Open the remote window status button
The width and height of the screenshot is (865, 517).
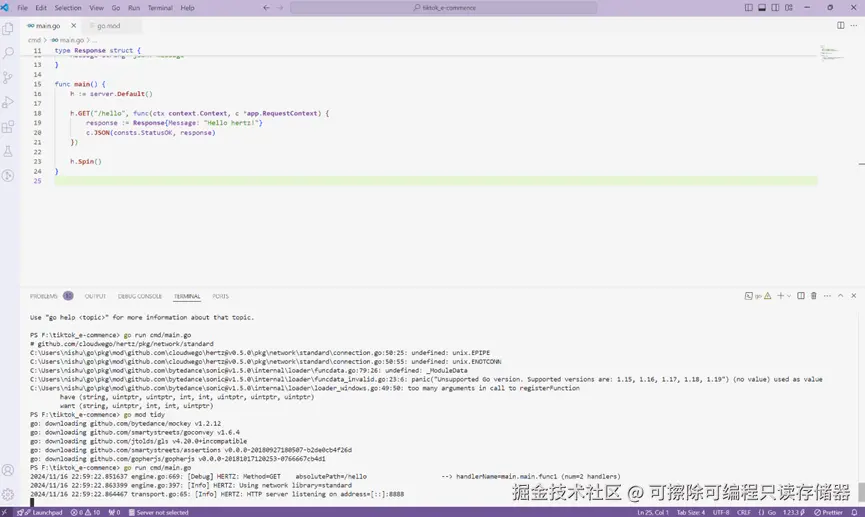click(x=5, y=512)
